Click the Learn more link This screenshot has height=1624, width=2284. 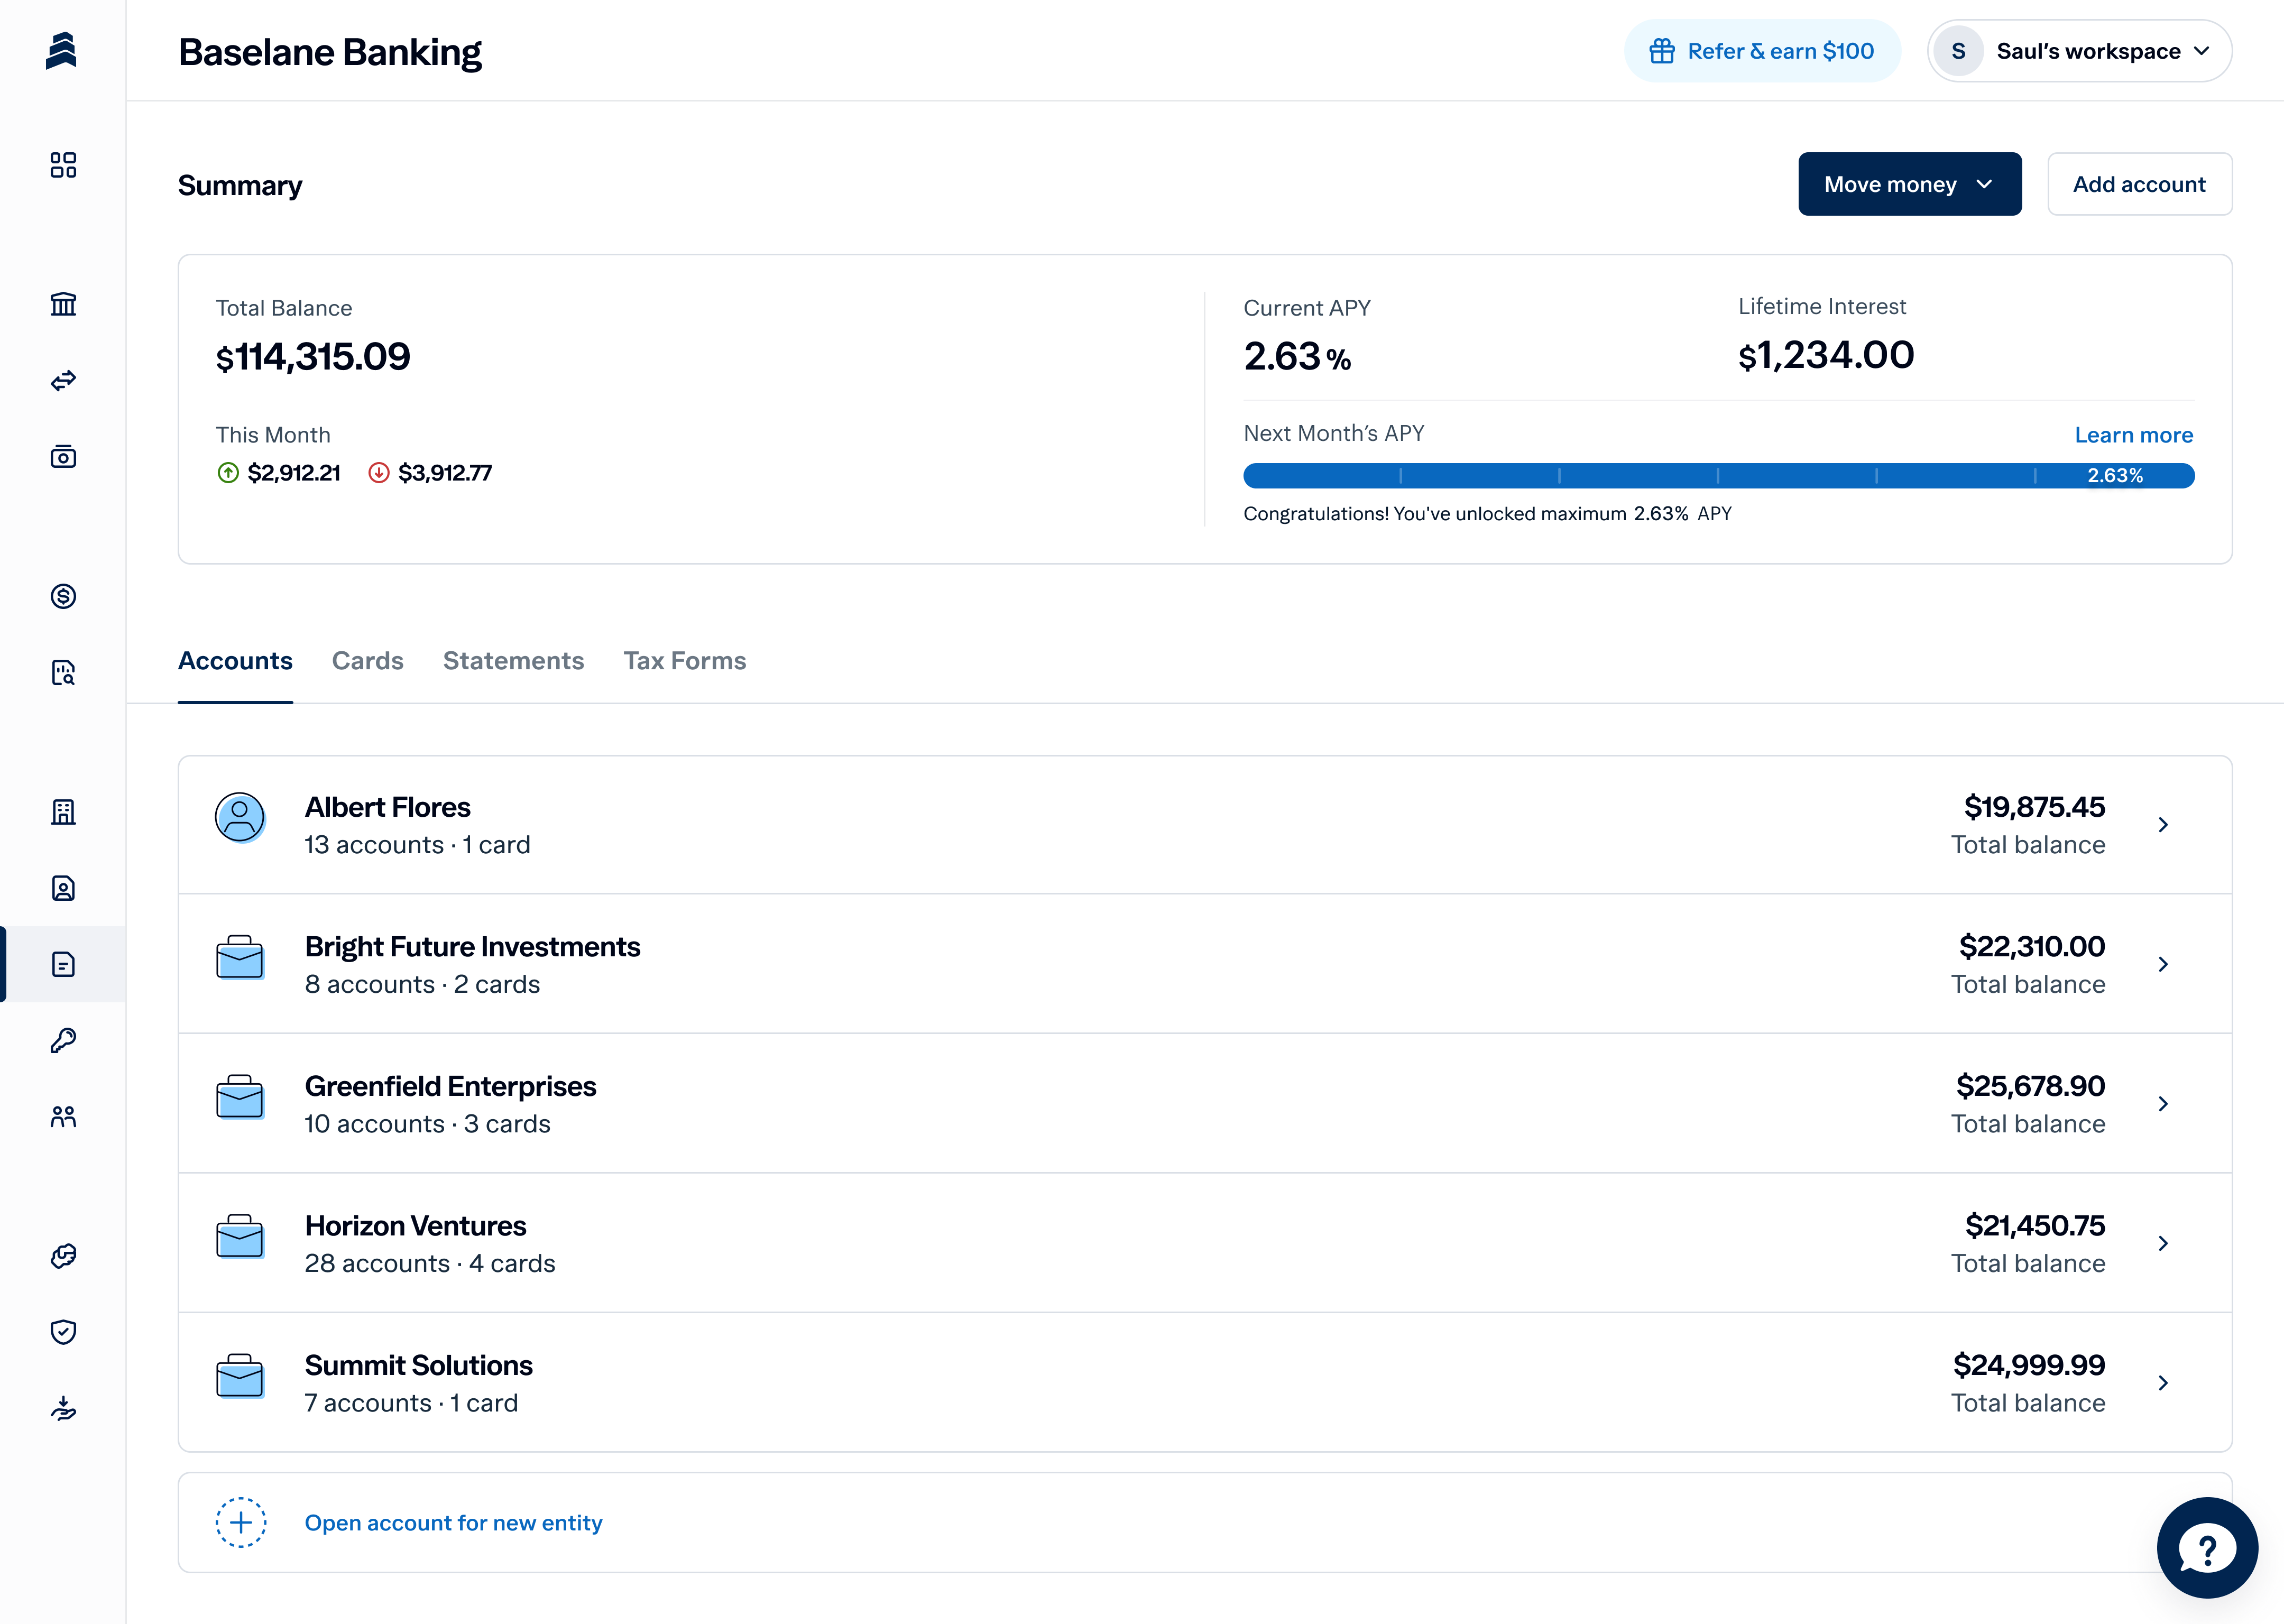pos(2132,435)
